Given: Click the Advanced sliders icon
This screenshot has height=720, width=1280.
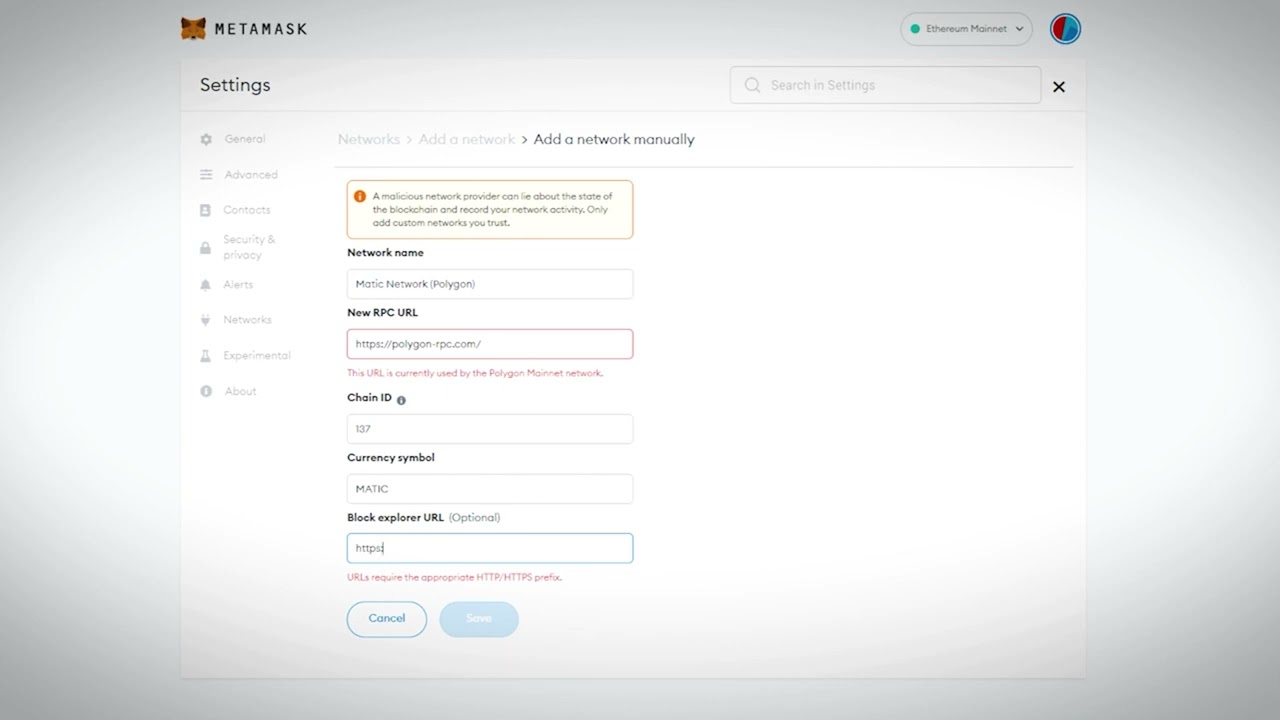Looking at the screenshot, I should tap(206, 174).
